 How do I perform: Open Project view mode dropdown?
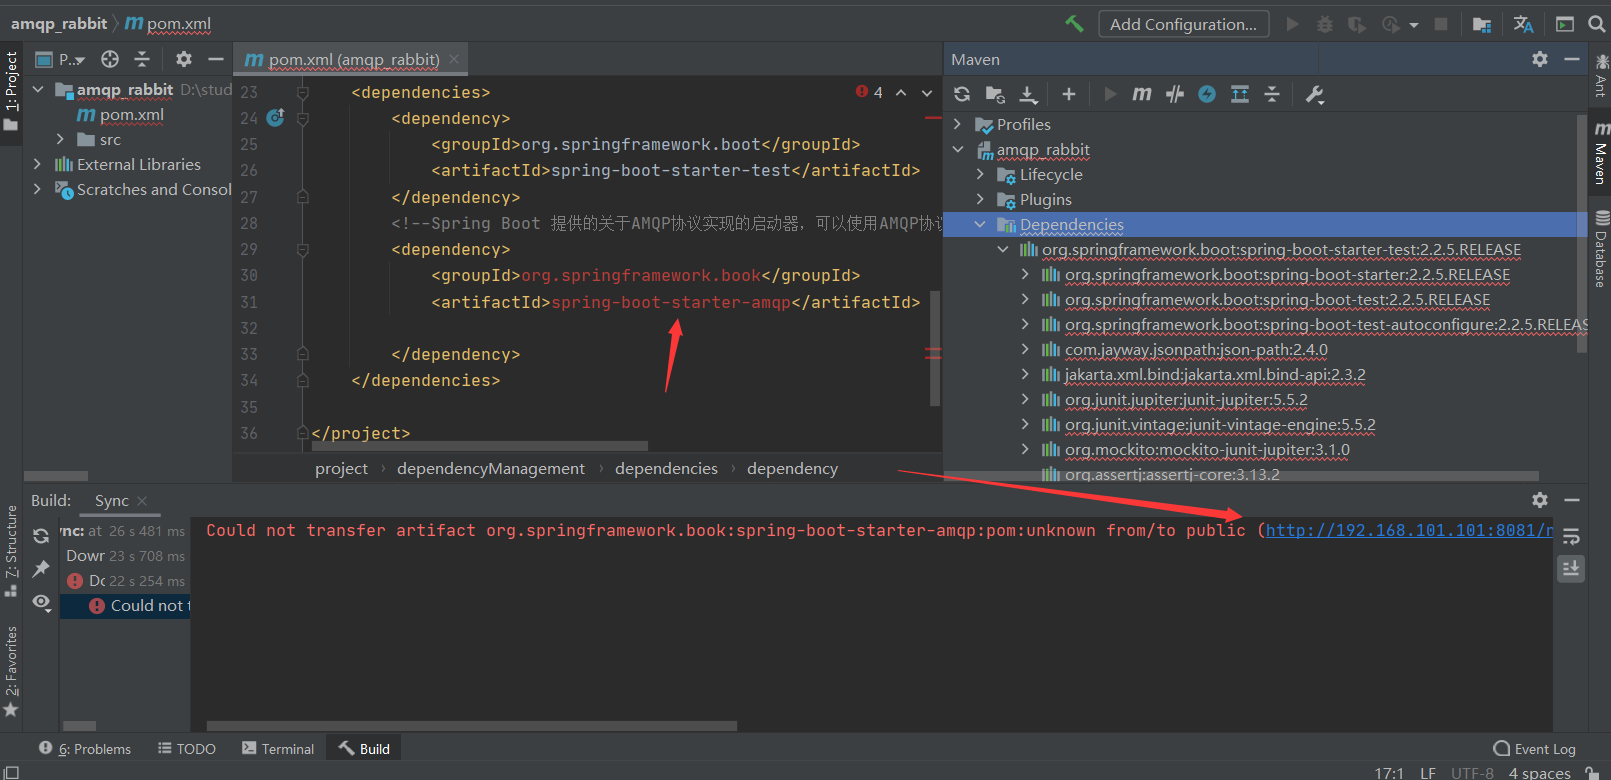60,59
